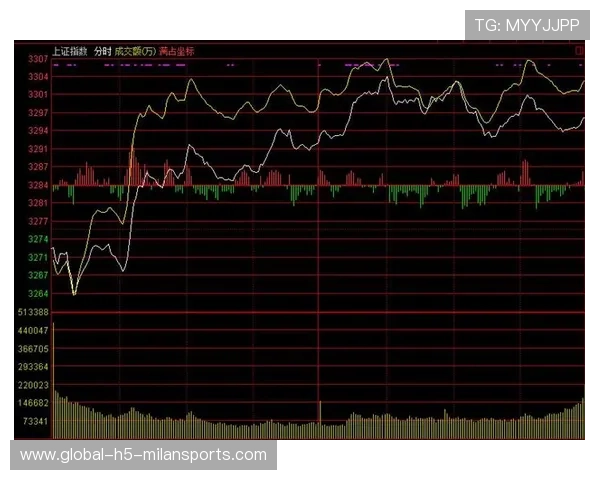Click the 3284 mid price axis label
Image resolution: width=600 pixels, height=480 pixels.
tap(38, 185)
